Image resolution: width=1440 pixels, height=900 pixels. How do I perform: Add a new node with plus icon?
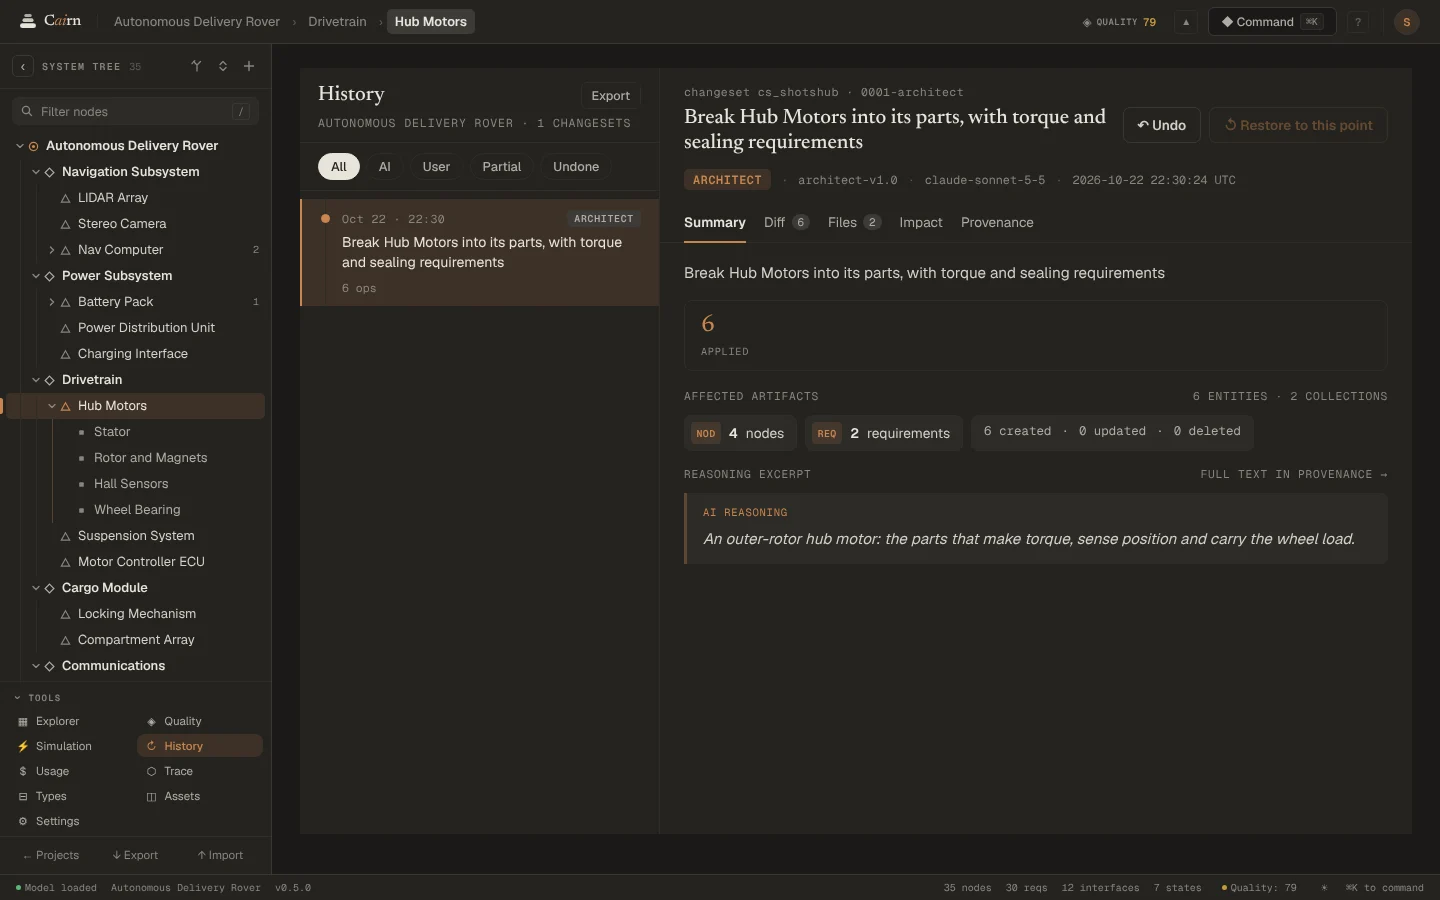pyautogui.click(x=249, y=66)
